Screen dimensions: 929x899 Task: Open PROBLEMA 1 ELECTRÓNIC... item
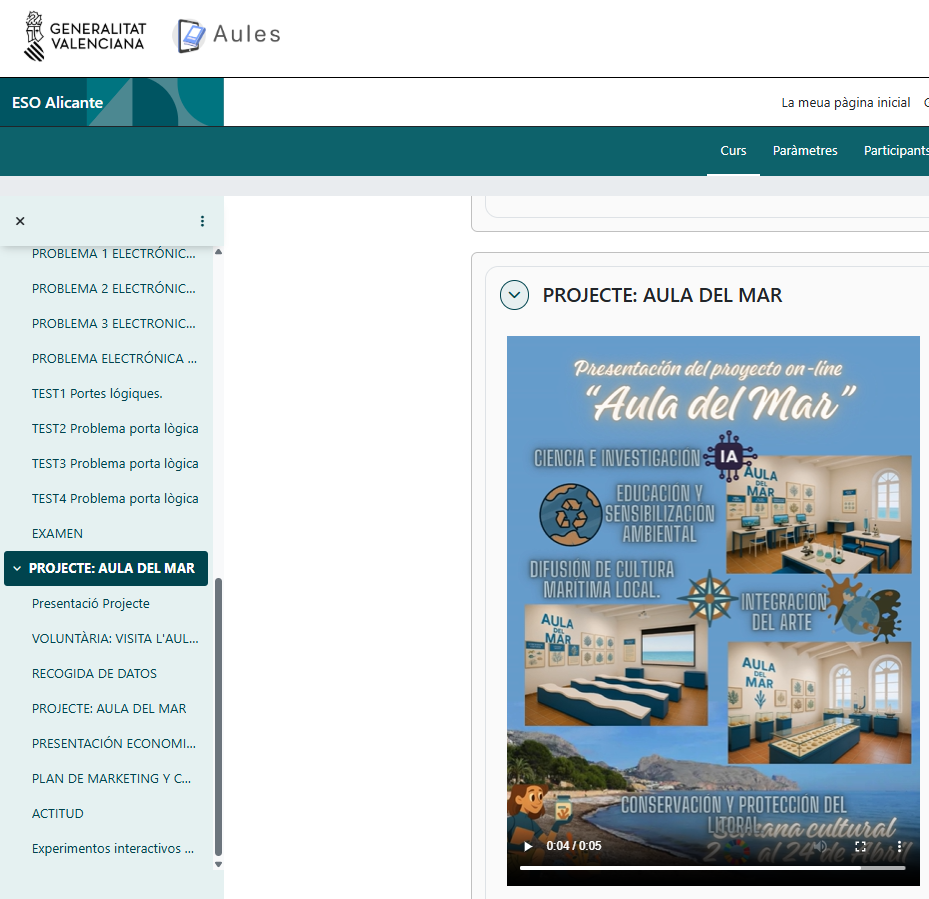click(x=114, y=254)
